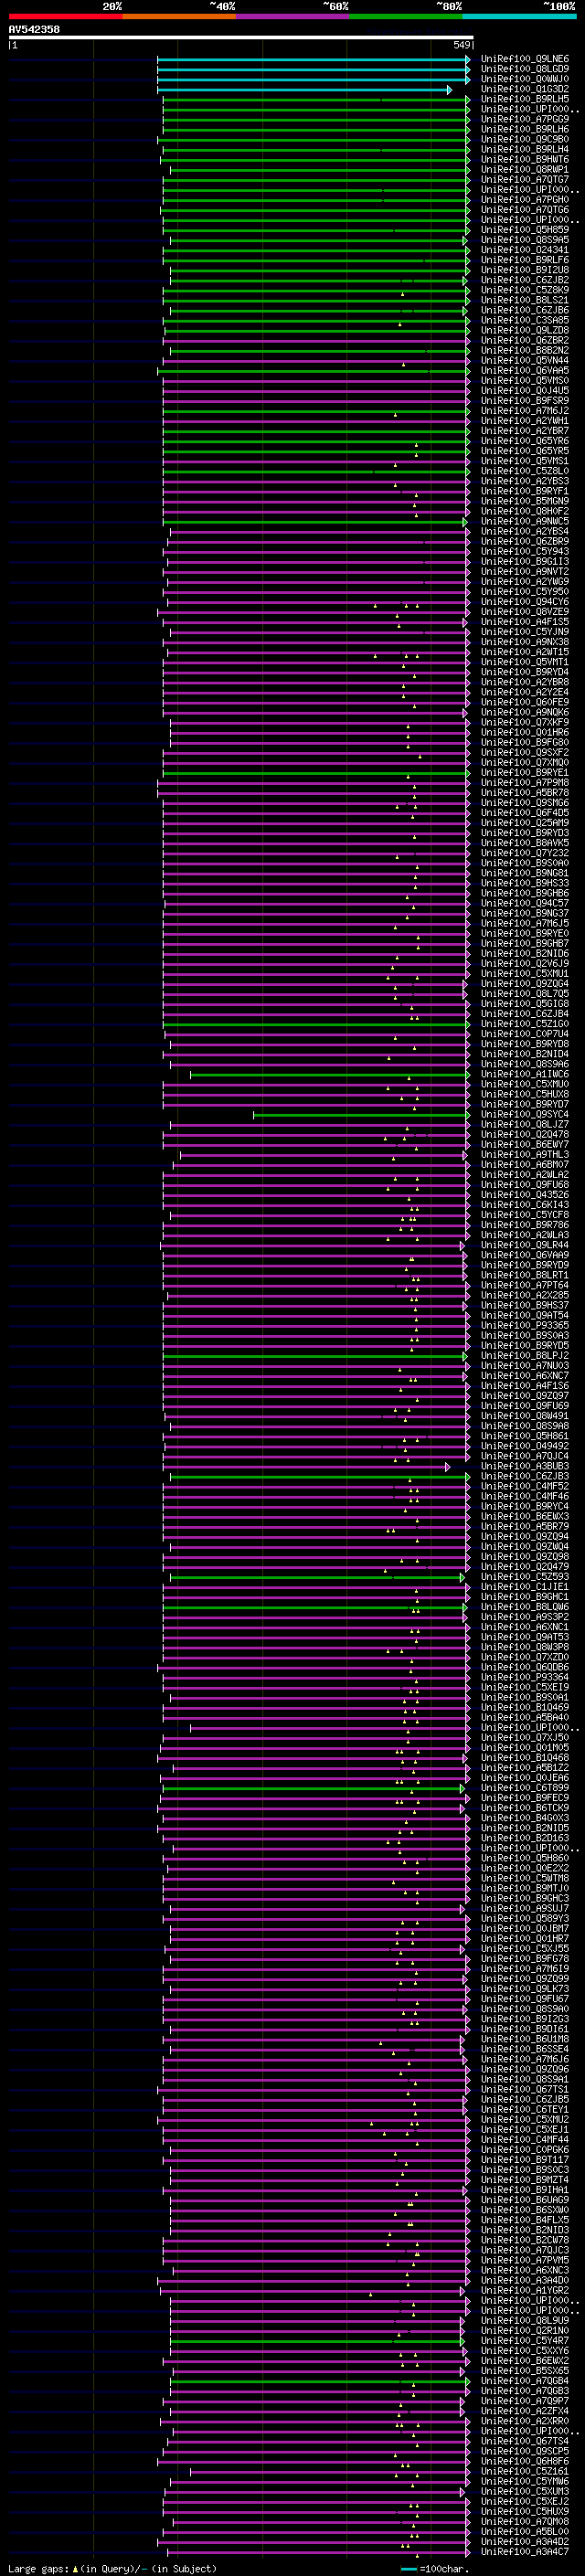The height and width of the screenshot is (2576, 585).
Task: Select the UniRef100_O49492 hit label
Action: [525, 1446]
